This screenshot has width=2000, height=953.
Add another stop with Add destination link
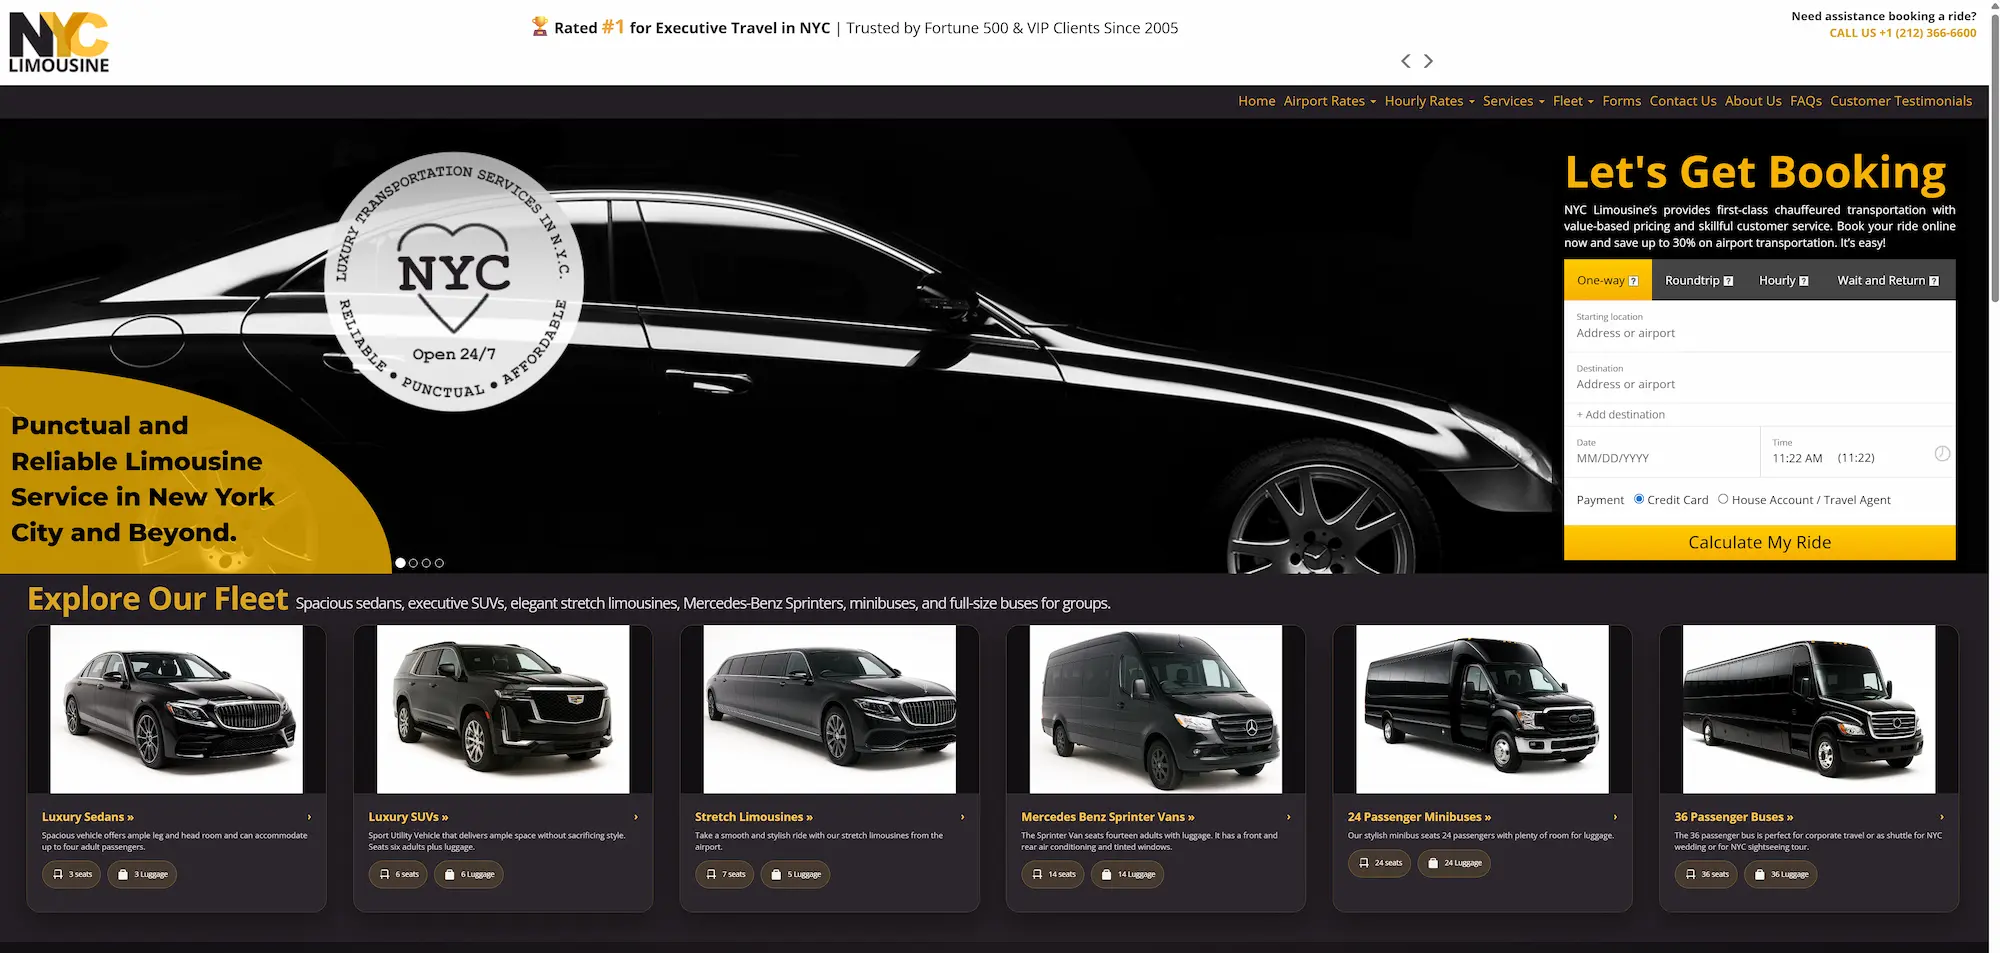click(1621, 415)
